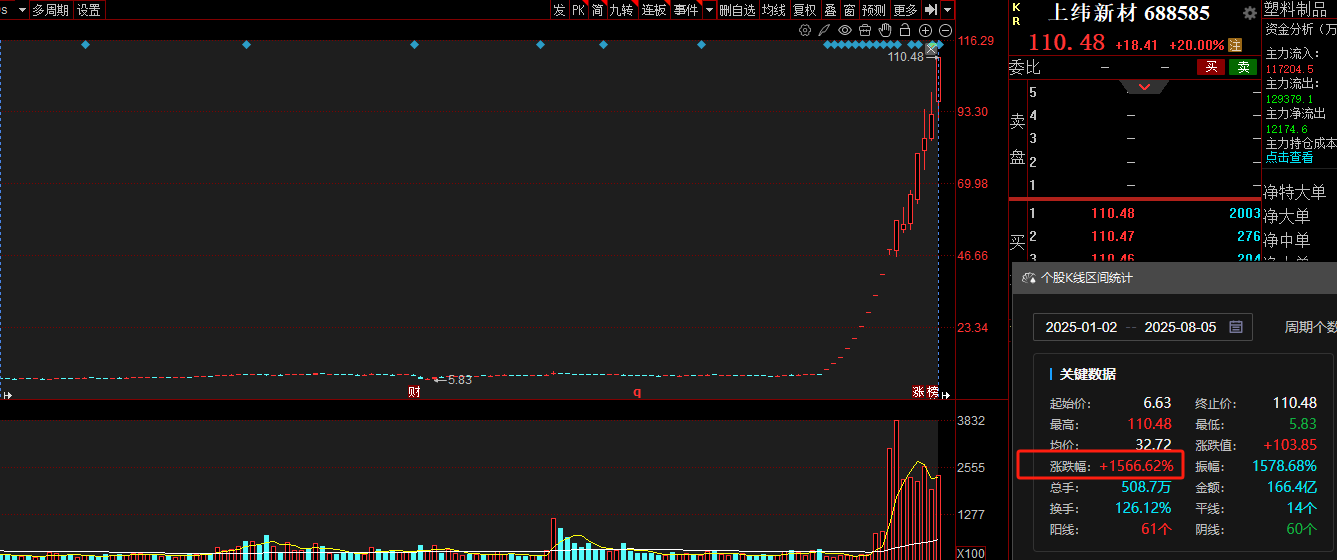Open the 复权 adjustment option
The image size is (1337, 560).
click(804, 10)
